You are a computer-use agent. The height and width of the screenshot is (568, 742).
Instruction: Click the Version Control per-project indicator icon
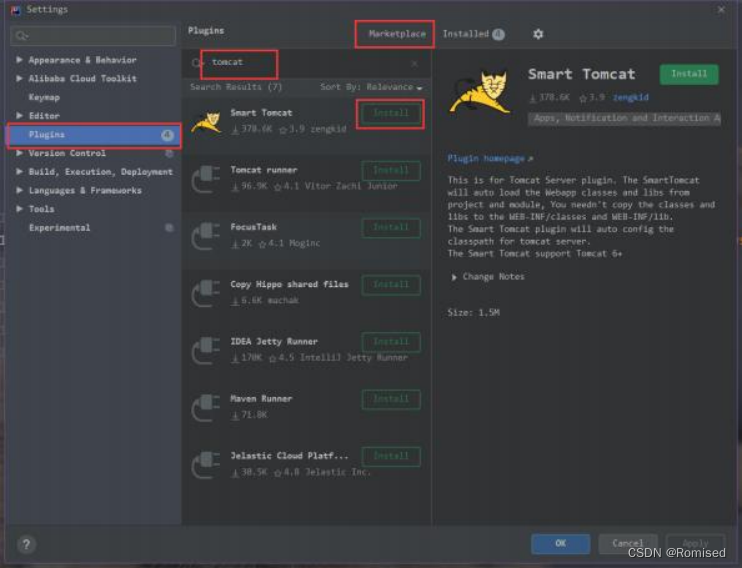(169, 153)
